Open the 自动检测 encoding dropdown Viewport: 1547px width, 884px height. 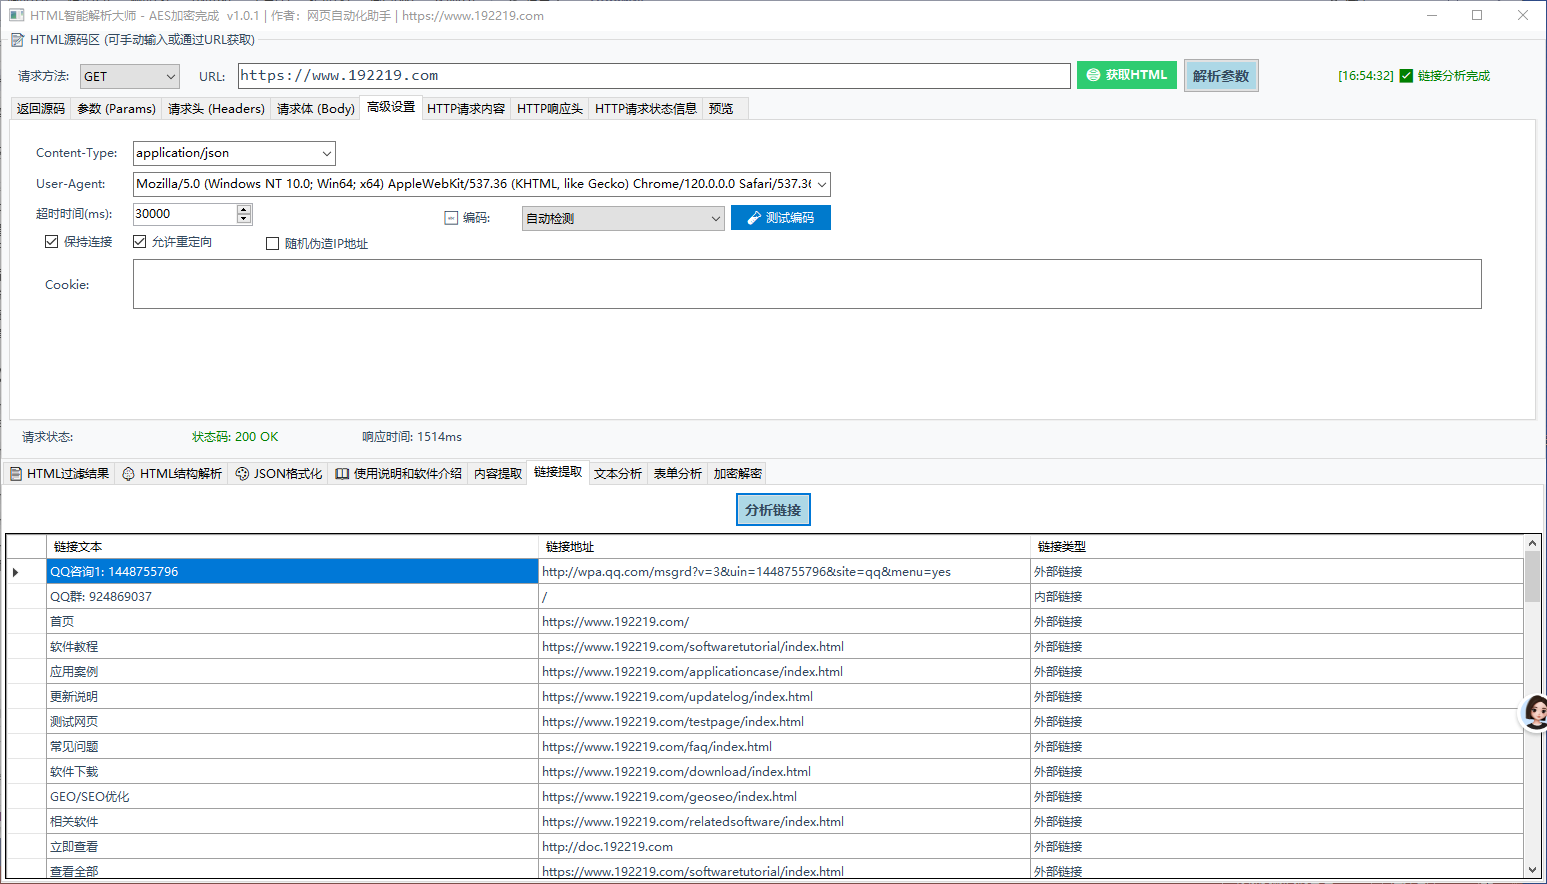pos(715,219)
